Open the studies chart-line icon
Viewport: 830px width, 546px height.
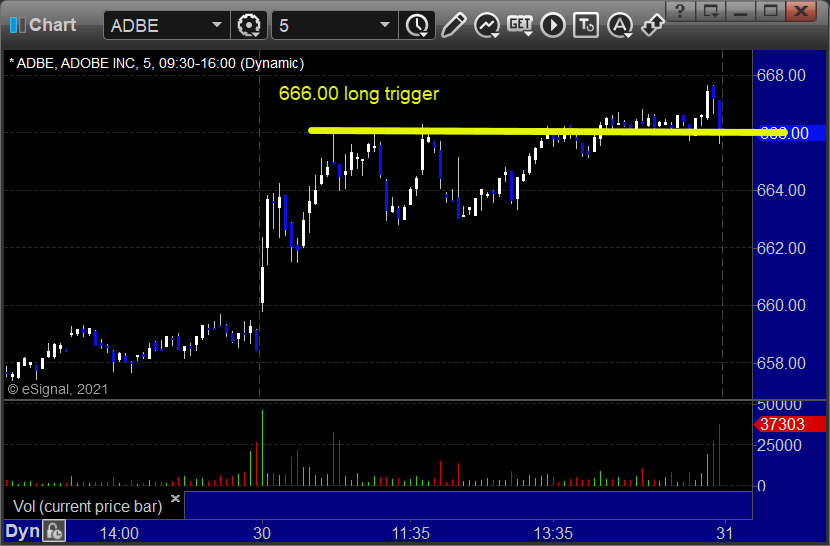click(x=486, y=25)
